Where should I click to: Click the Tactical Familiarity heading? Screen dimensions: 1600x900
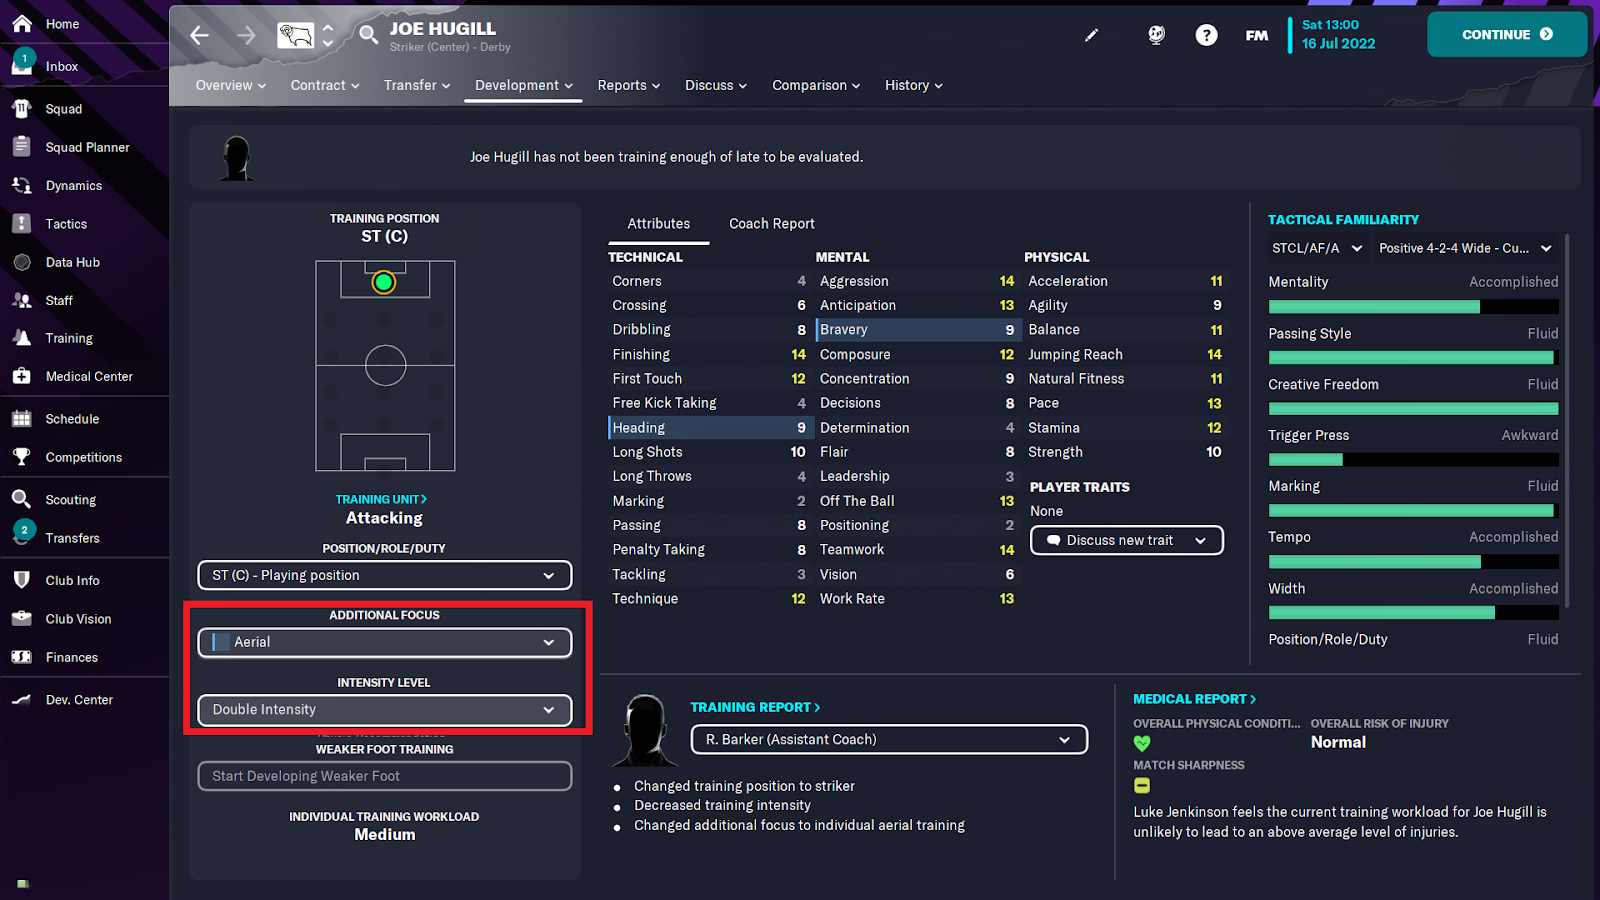click(1343, 220)
